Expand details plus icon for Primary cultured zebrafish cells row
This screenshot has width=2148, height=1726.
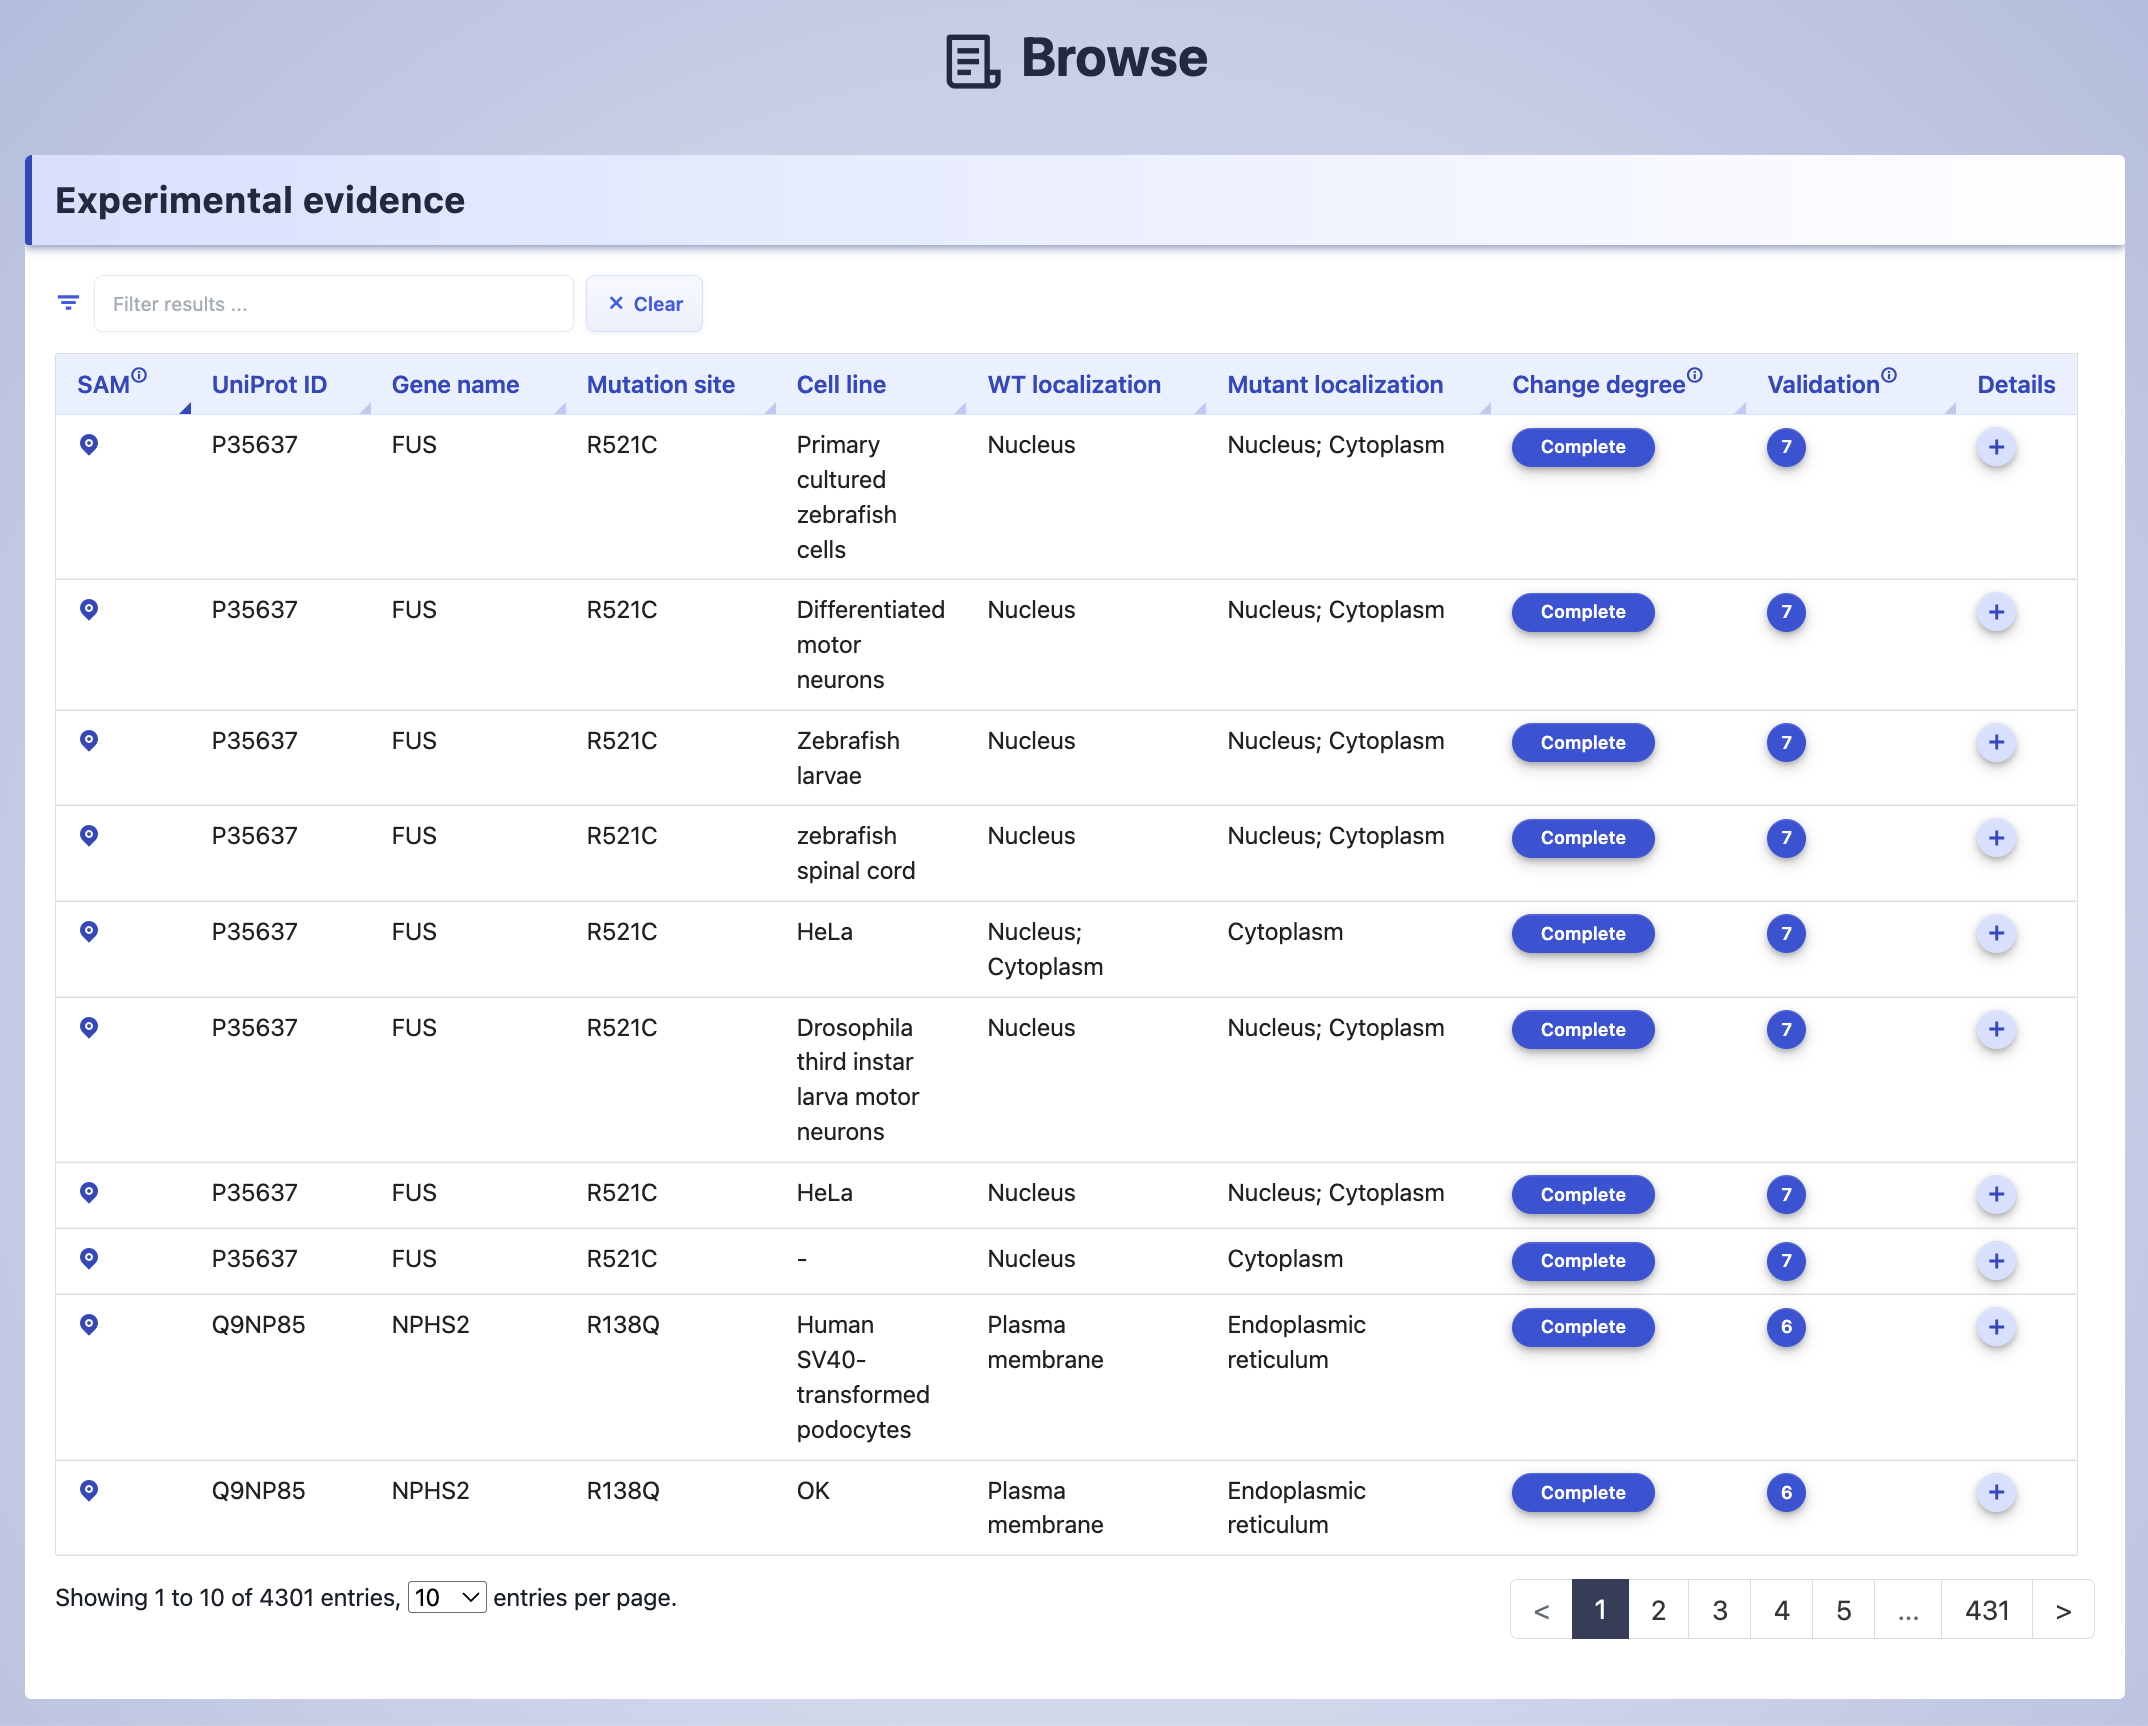(x=1996, y=447)
